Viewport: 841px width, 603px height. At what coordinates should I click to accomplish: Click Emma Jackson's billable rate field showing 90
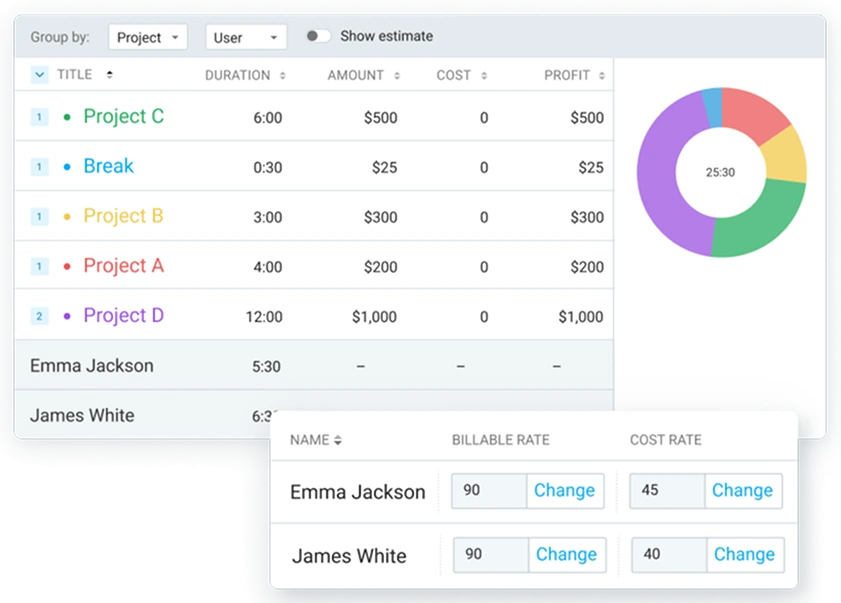pyautogui.click(x=489, y=490)
